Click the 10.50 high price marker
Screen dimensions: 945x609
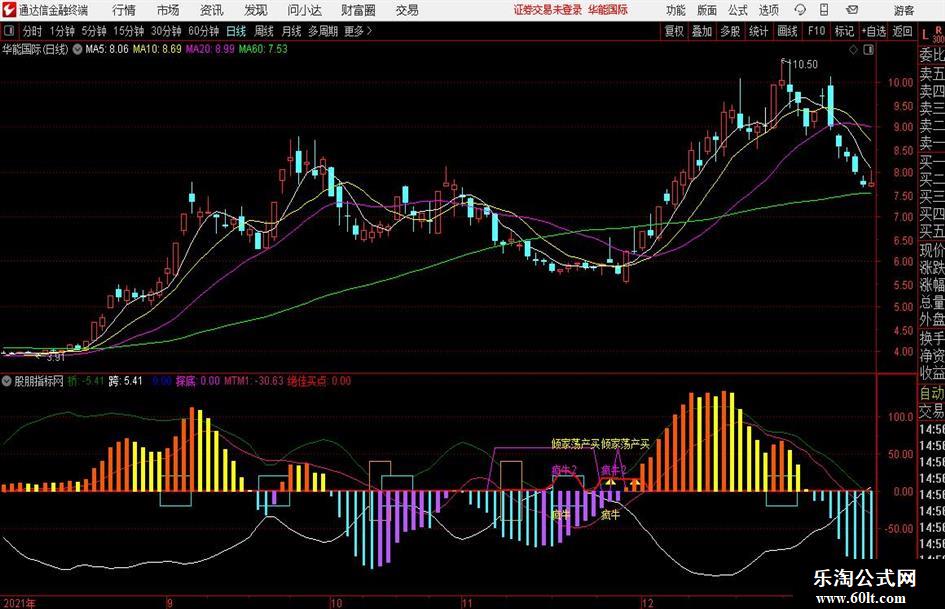point(805,65)
